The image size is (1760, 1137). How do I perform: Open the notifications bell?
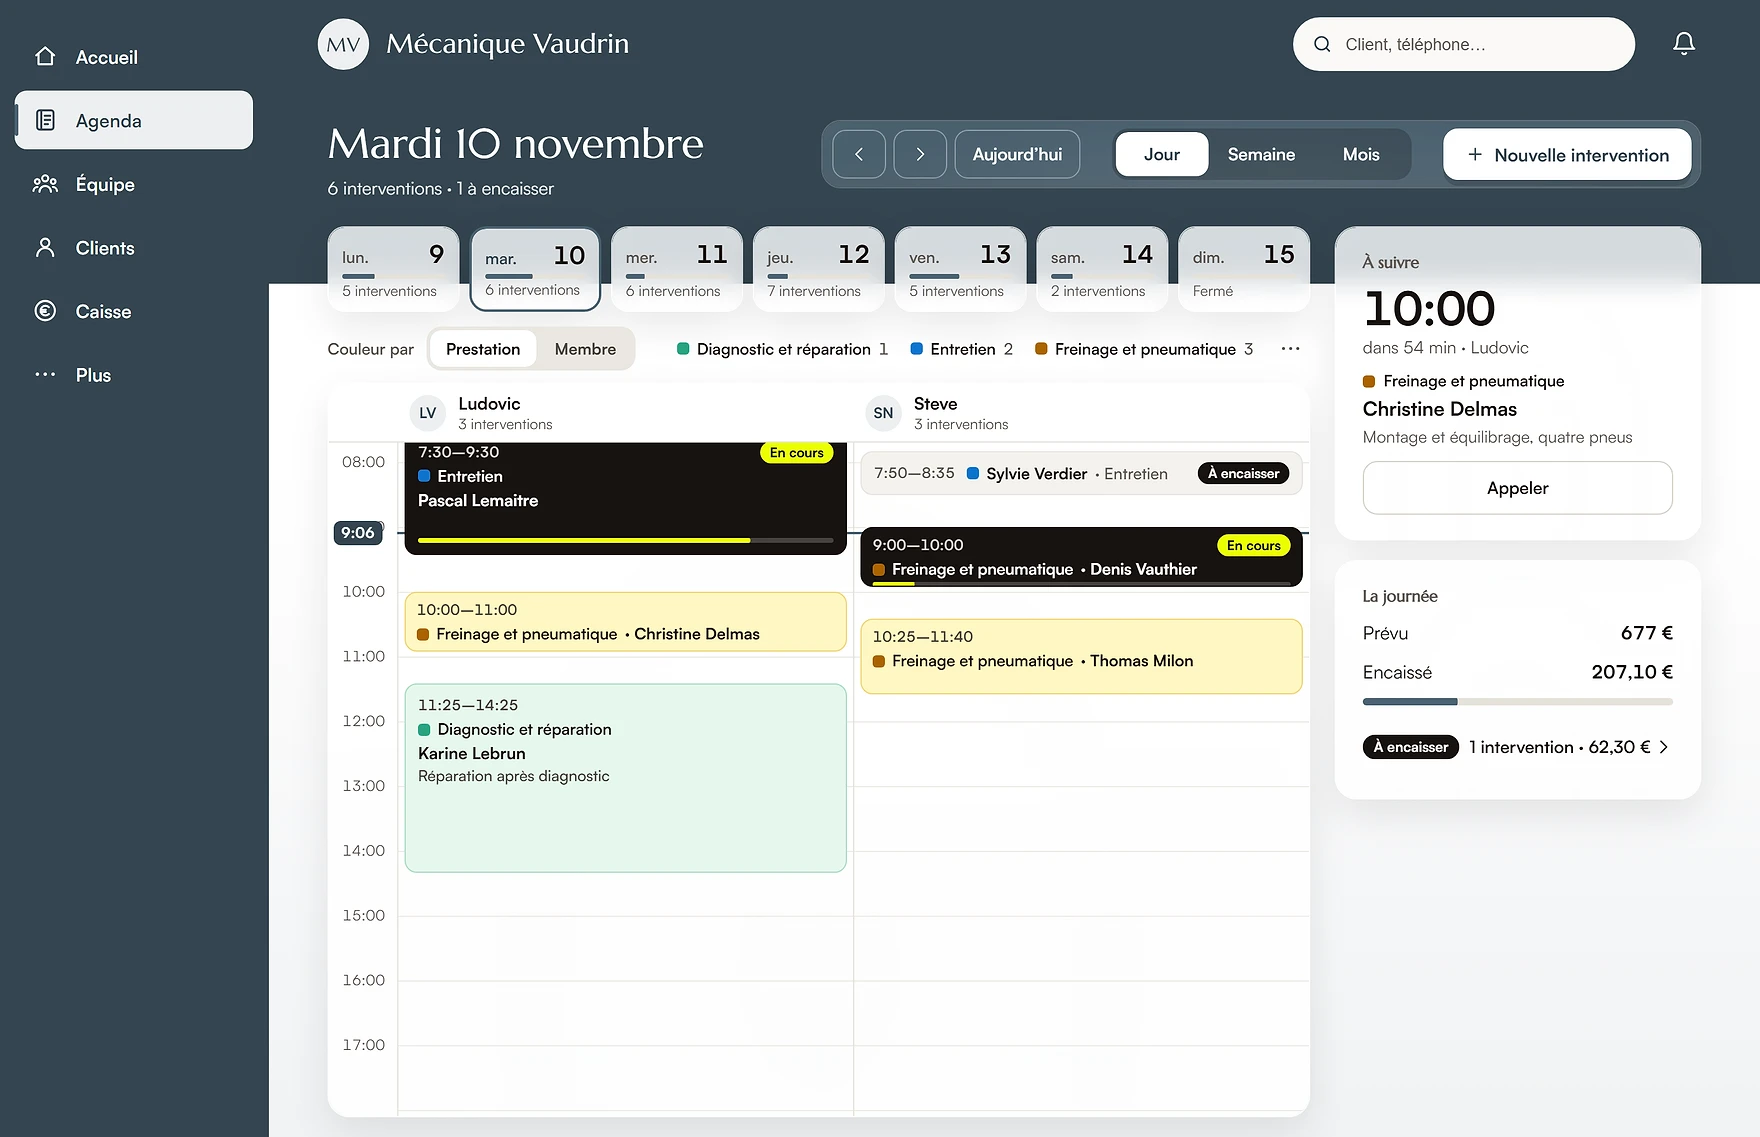[x=1684, y=44]
